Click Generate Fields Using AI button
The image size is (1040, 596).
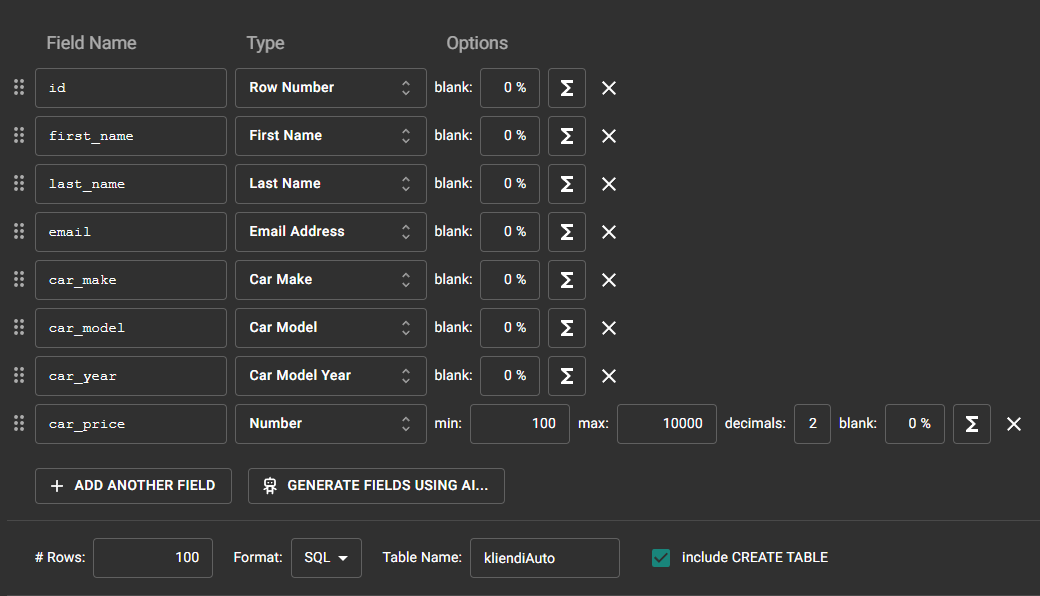click(376, 485)
